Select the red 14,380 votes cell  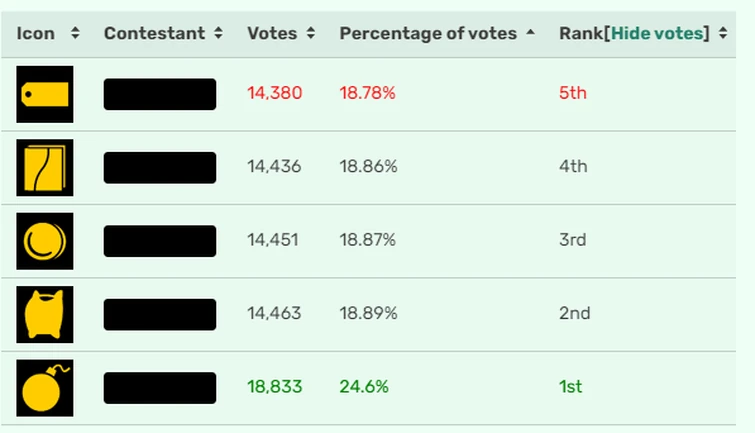click(x=274, y=93)
